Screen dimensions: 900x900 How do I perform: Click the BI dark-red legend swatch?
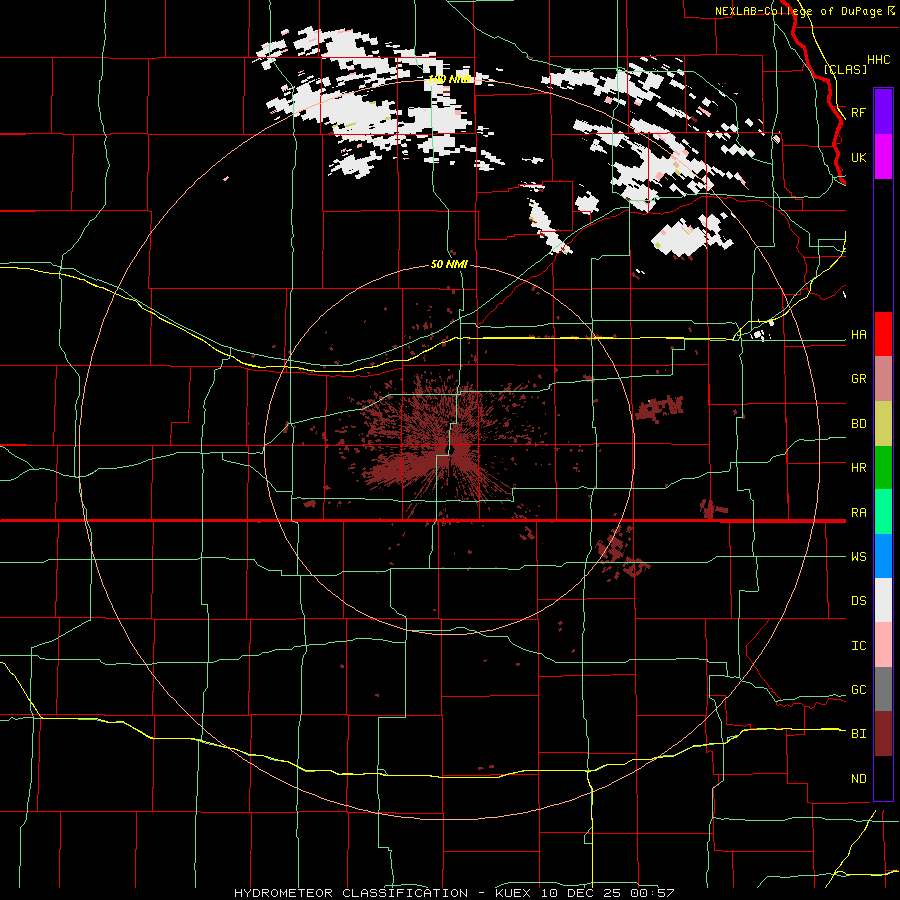click(x=883, y=734)
